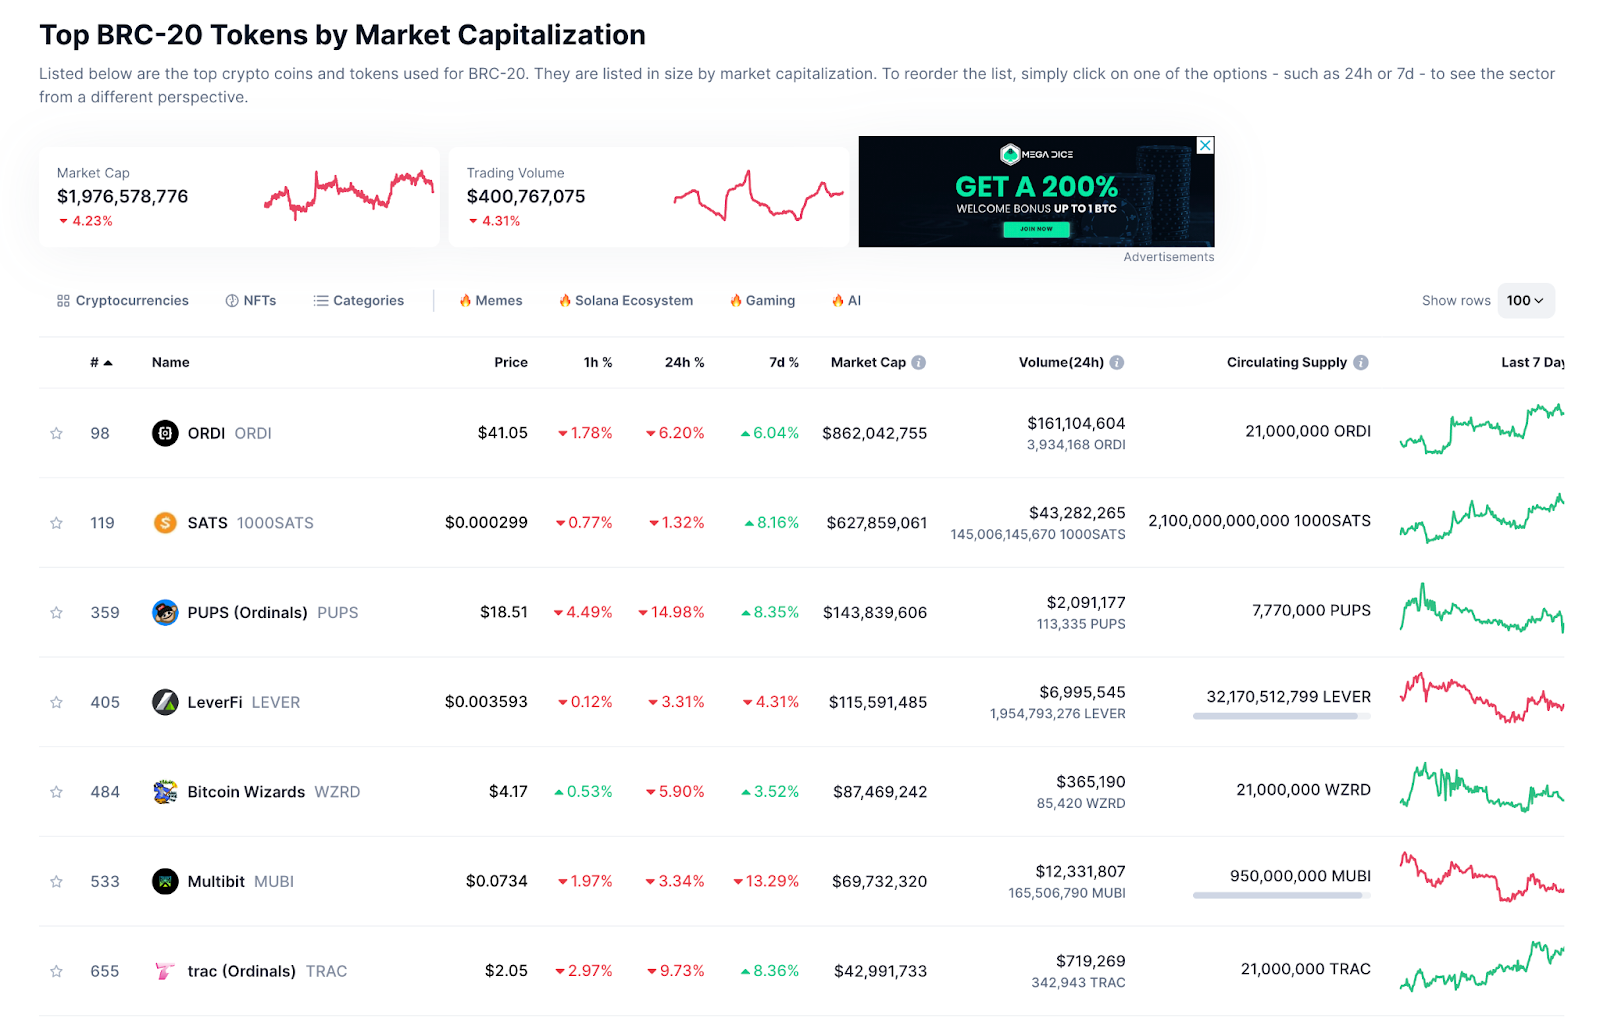Click the Volume(24h) info icon
This screenshot has width=1600, height=1026.
[x=1117, y=363]
